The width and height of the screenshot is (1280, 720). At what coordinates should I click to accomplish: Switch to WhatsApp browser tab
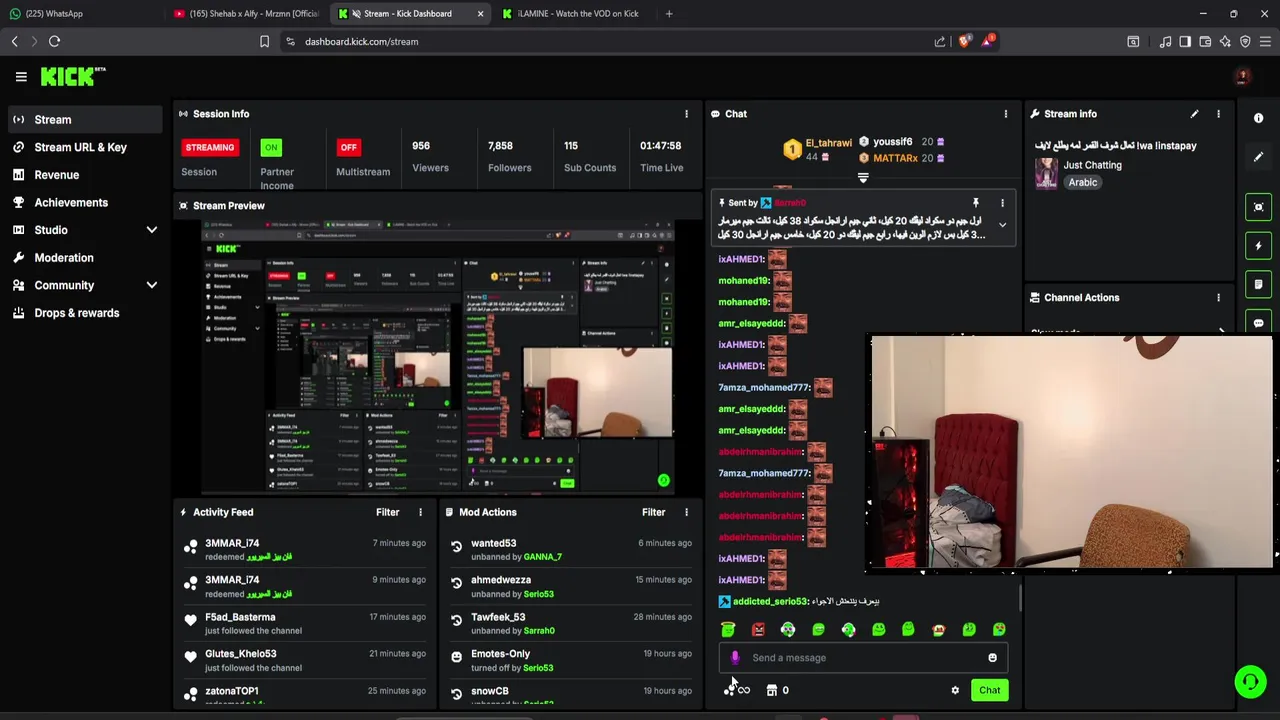80,14
